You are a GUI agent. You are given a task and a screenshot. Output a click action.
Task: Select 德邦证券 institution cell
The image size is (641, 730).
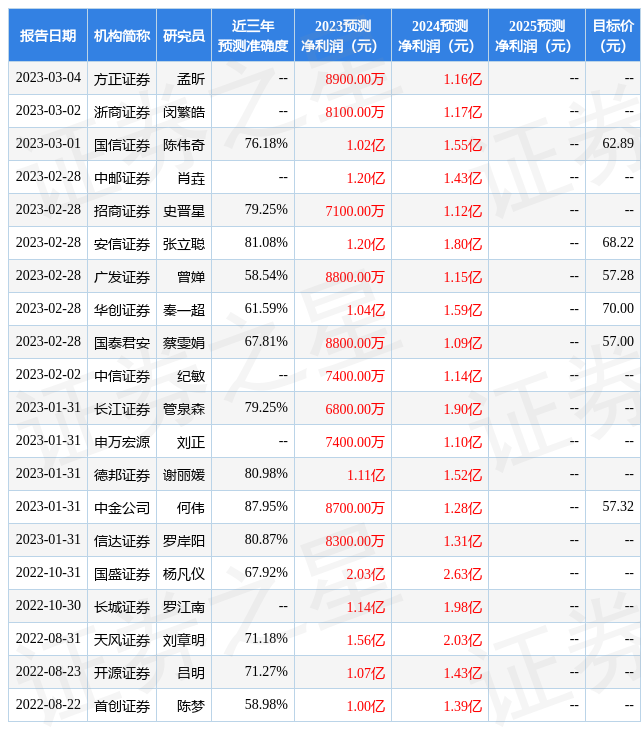pyautogui.click(x=122, y=475)
